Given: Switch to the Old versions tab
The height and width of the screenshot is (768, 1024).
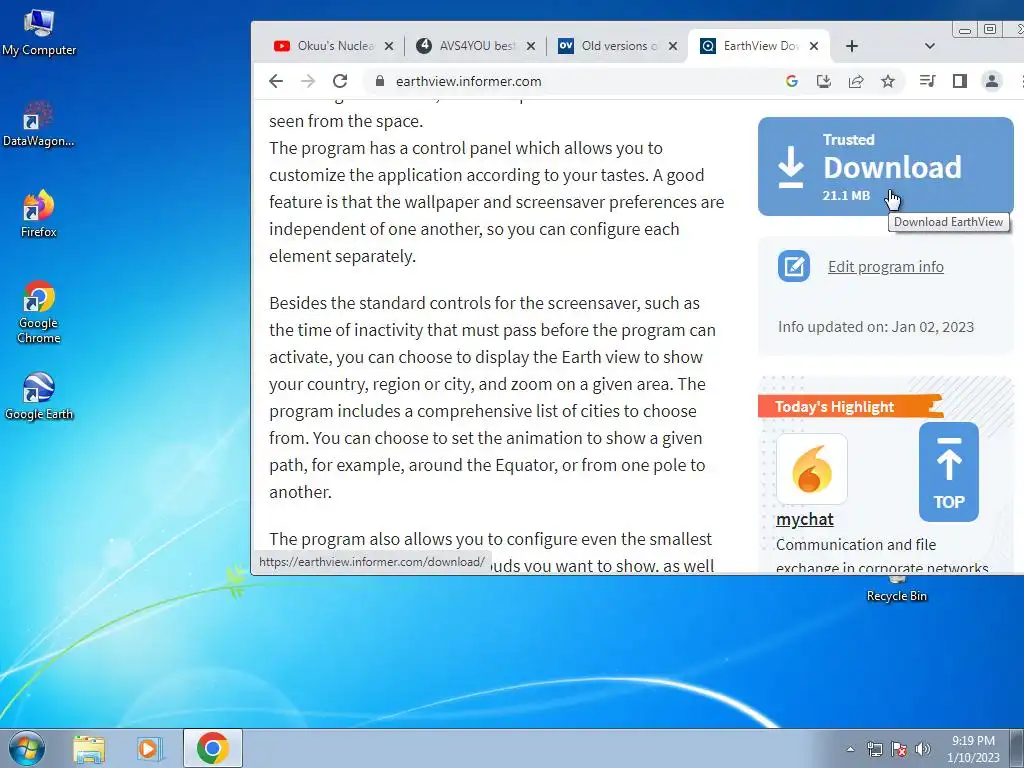Looking at the screenshot, I should (x=617, y=46).
